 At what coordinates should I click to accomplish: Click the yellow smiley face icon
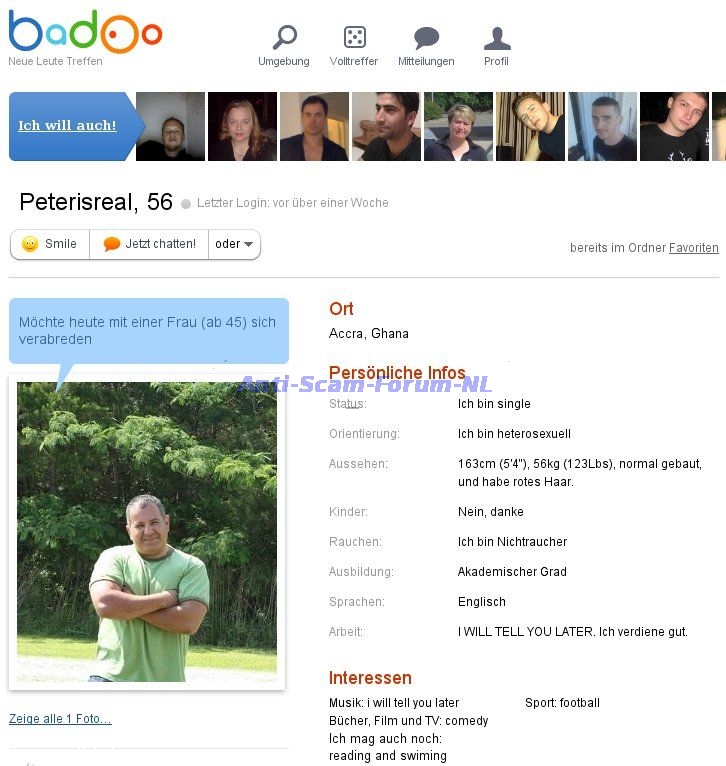30,244
